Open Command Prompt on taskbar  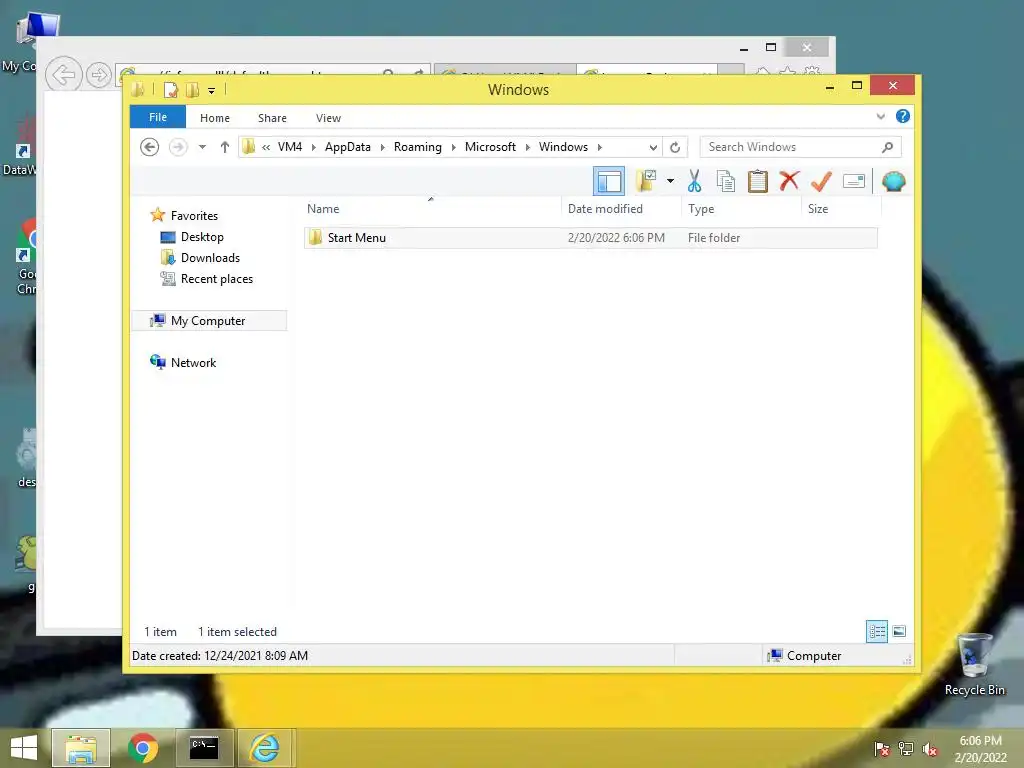click(204, 748)
